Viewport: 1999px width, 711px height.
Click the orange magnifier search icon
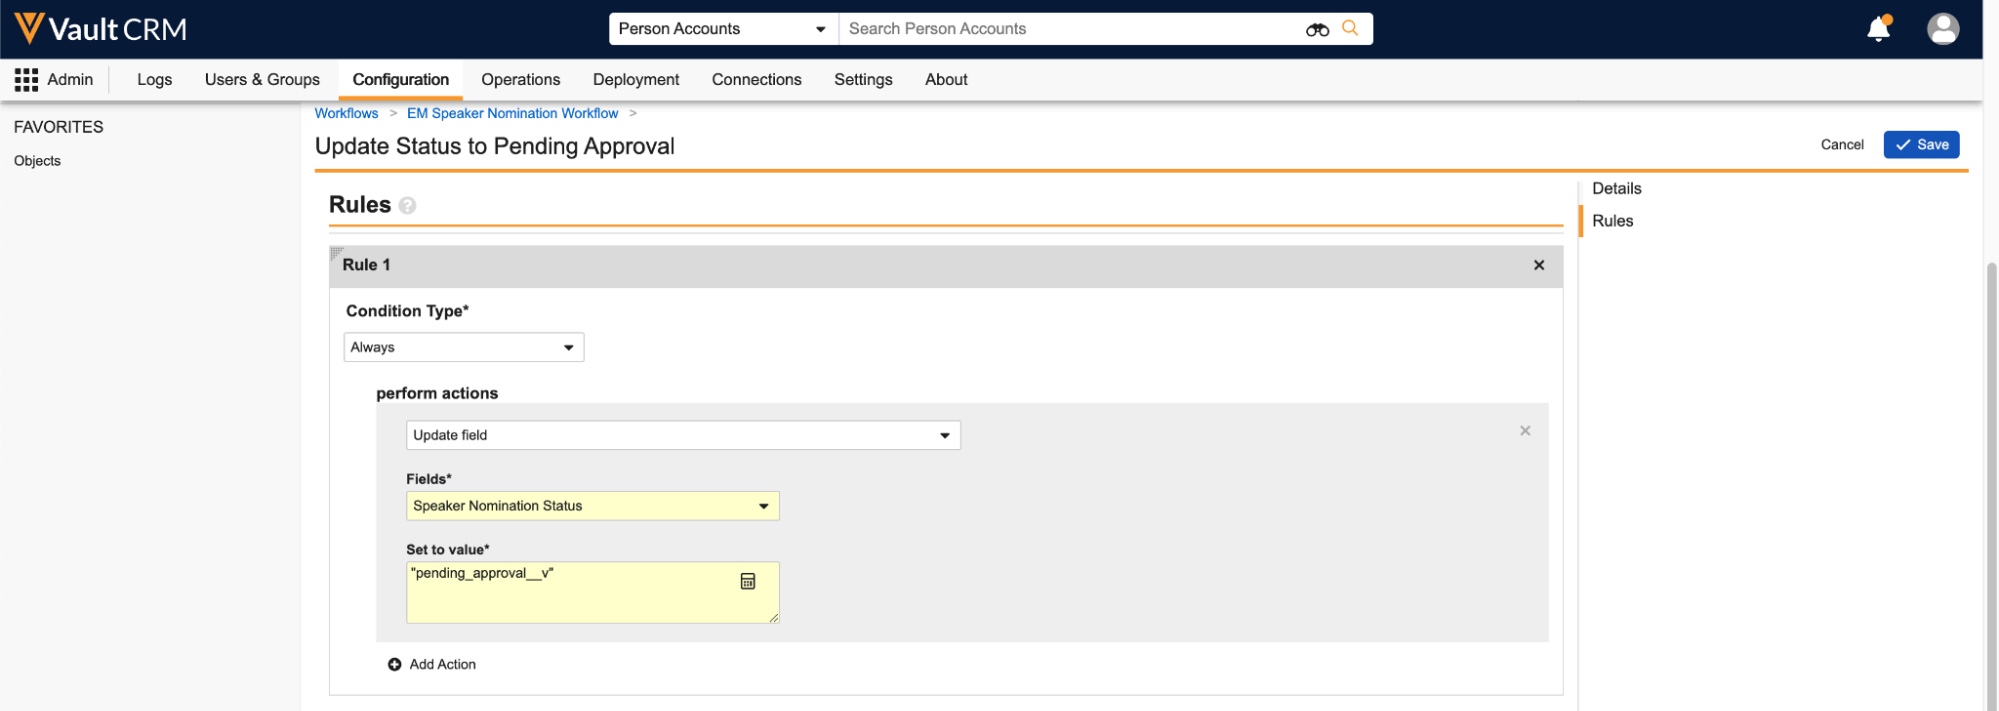[1350, 28]
